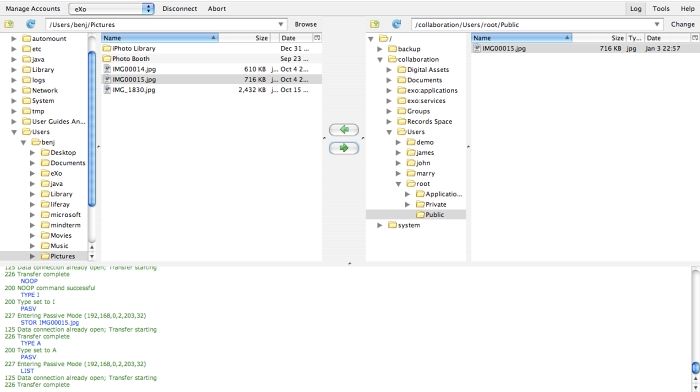Screen dimensions: 700x392
Task: Select the Groups folder in remote tree
Action: pyautogui.click(x=414, y=111)
